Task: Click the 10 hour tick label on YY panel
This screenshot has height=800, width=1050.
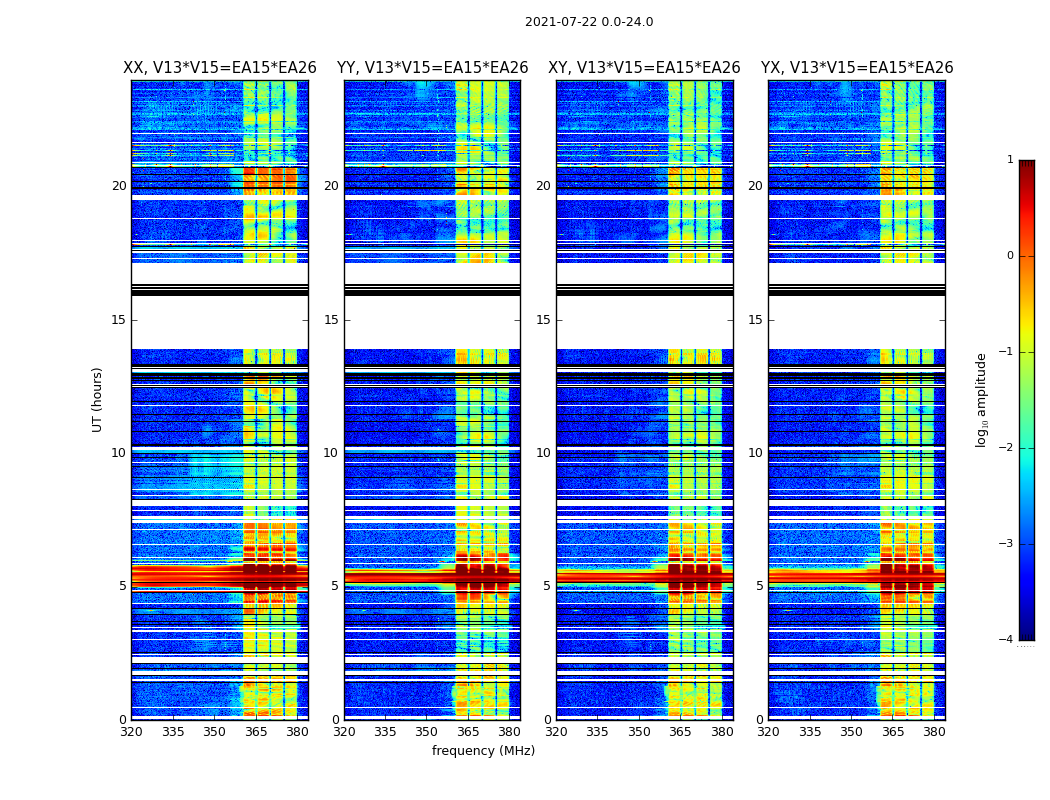Action: pyautogui.click(x=331, y=453)
